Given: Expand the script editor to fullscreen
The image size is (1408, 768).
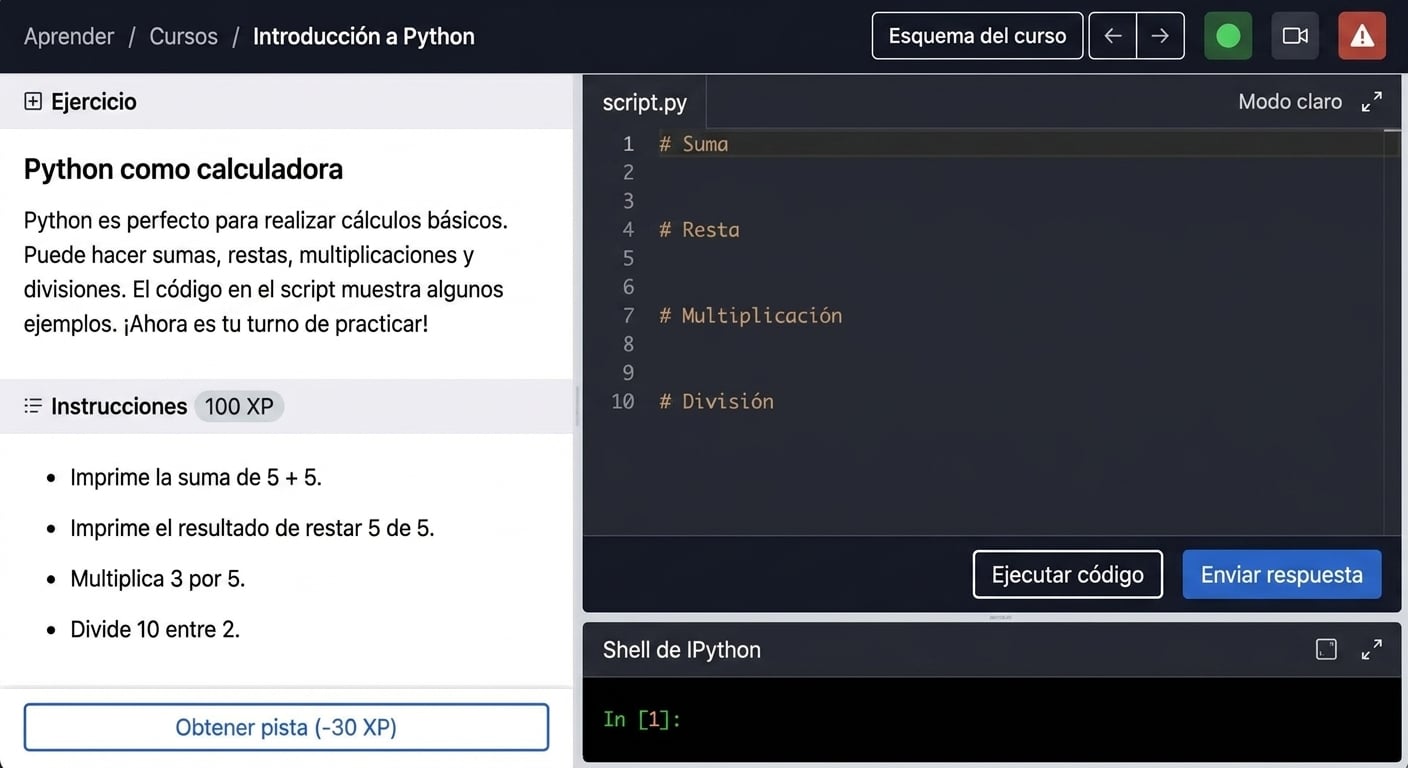Looking at the screenshot, I should [x=1372, y=101].
